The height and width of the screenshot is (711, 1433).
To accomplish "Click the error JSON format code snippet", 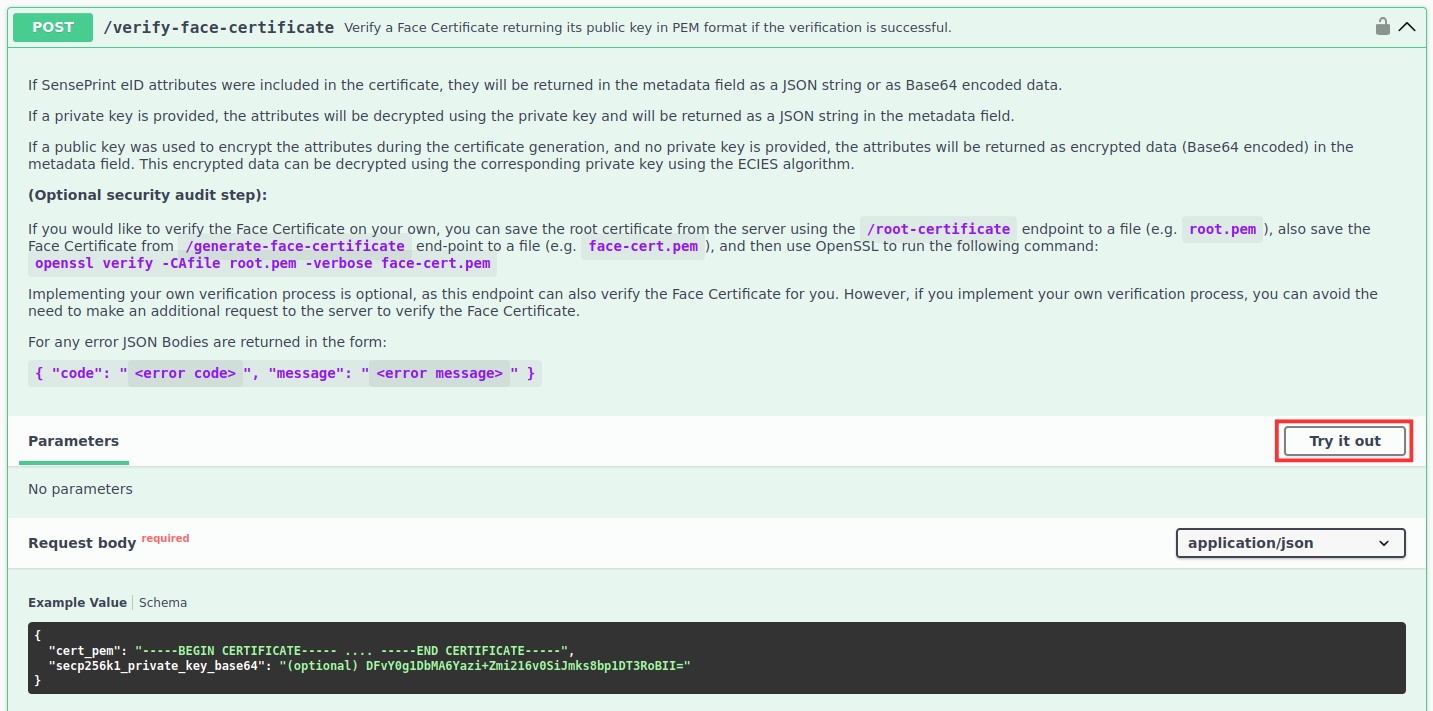I will tap(284, 373).
